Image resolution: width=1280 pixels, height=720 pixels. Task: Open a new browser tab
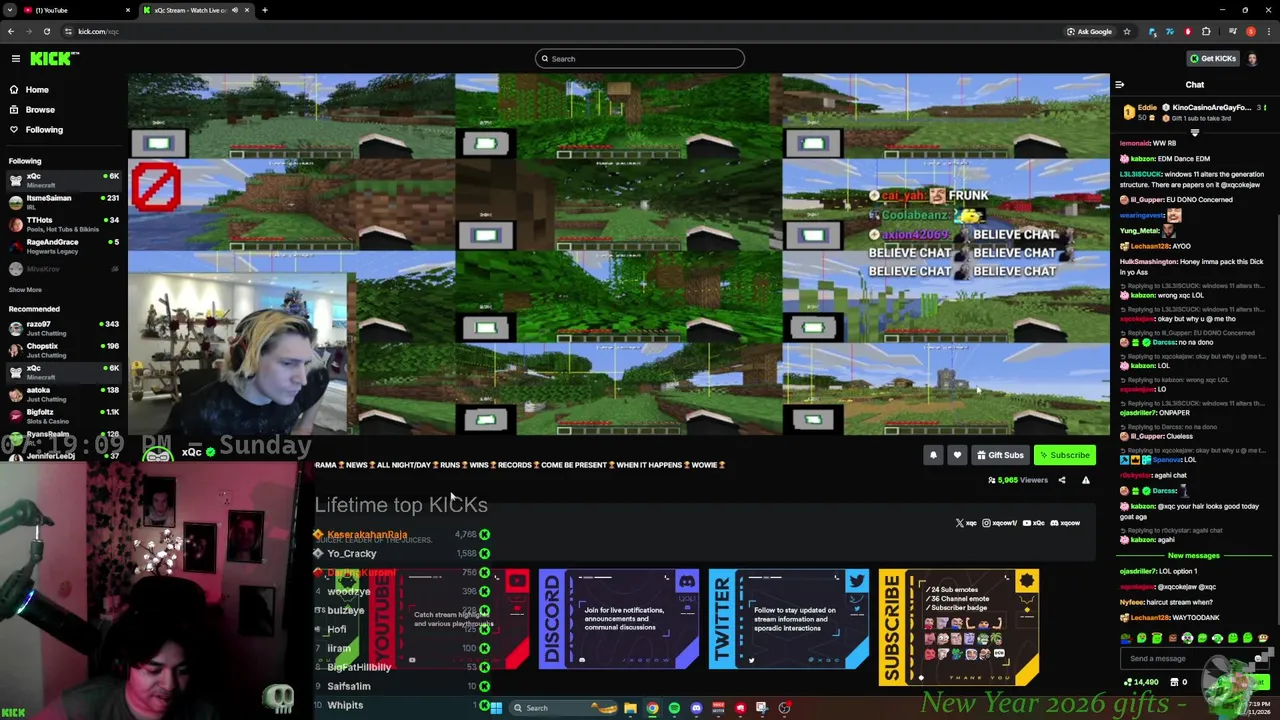point(265,10)
